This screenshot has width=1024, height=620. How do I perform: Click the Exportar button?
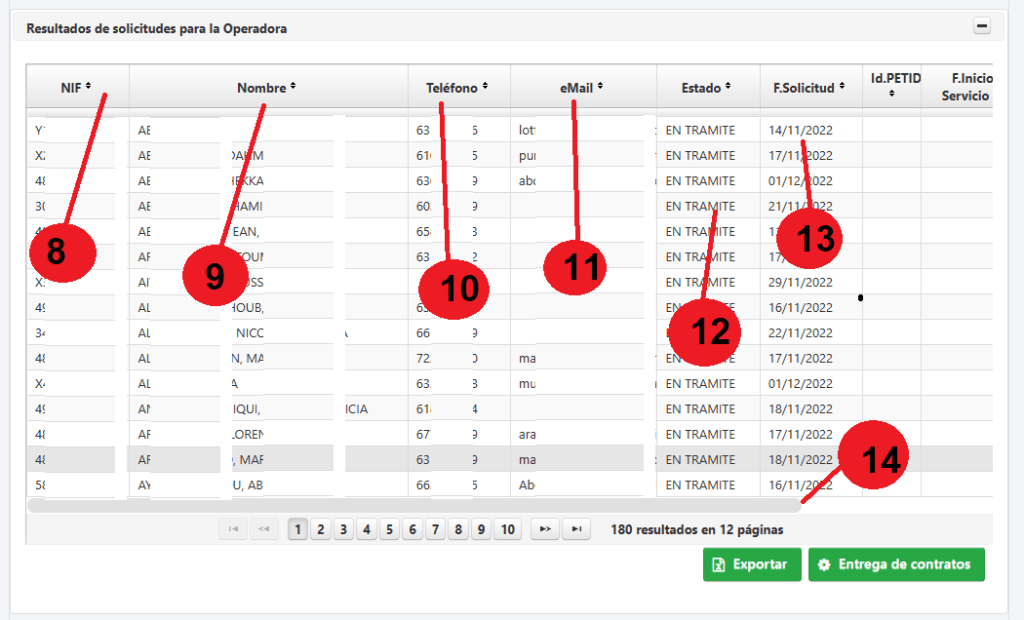point(751,564)
